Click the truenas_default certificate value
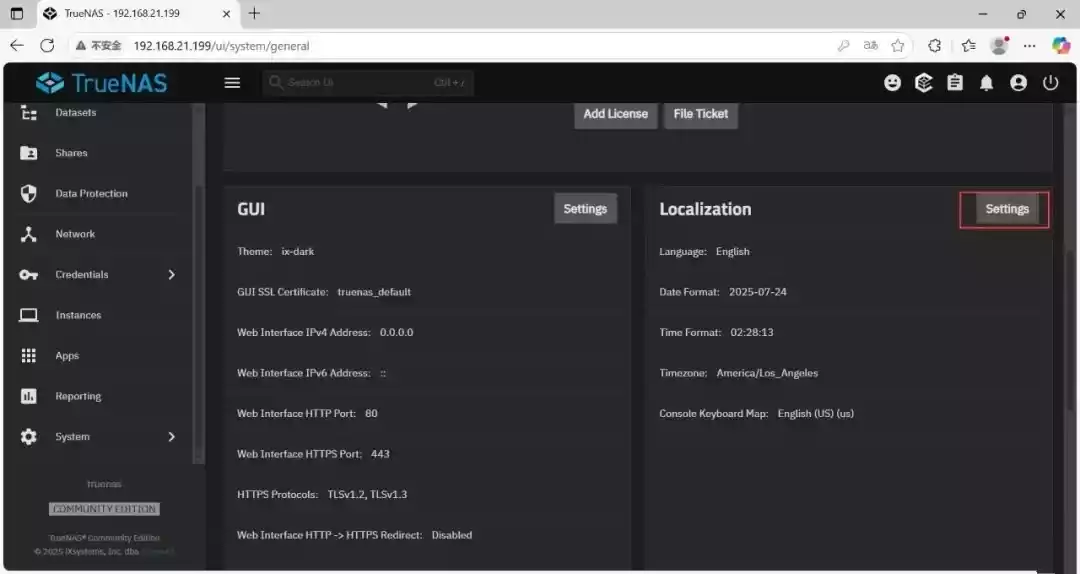This screenshot has width=1080, height=574. [x=374, y=292]
